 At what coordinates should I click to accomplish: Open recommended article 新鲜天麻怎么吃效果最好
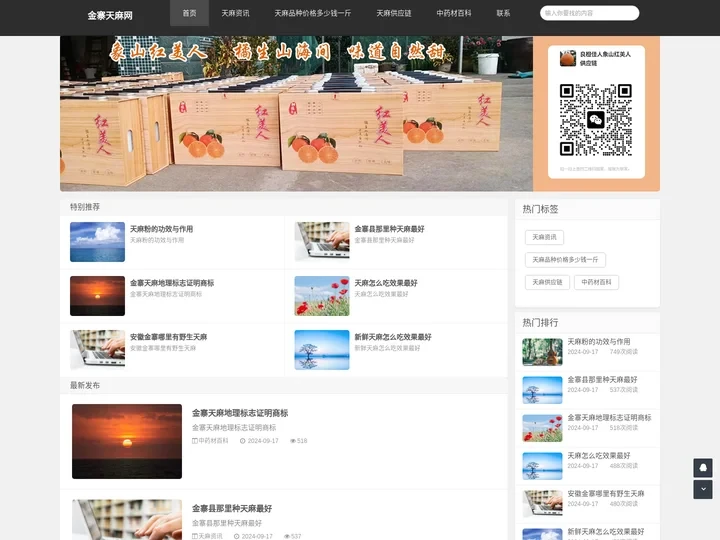point(393,337)
